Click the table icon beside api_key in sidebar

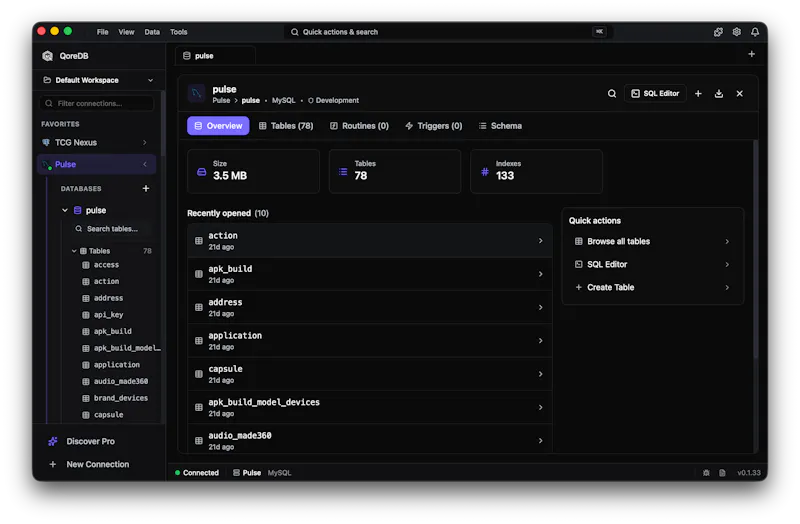[86, 315]
